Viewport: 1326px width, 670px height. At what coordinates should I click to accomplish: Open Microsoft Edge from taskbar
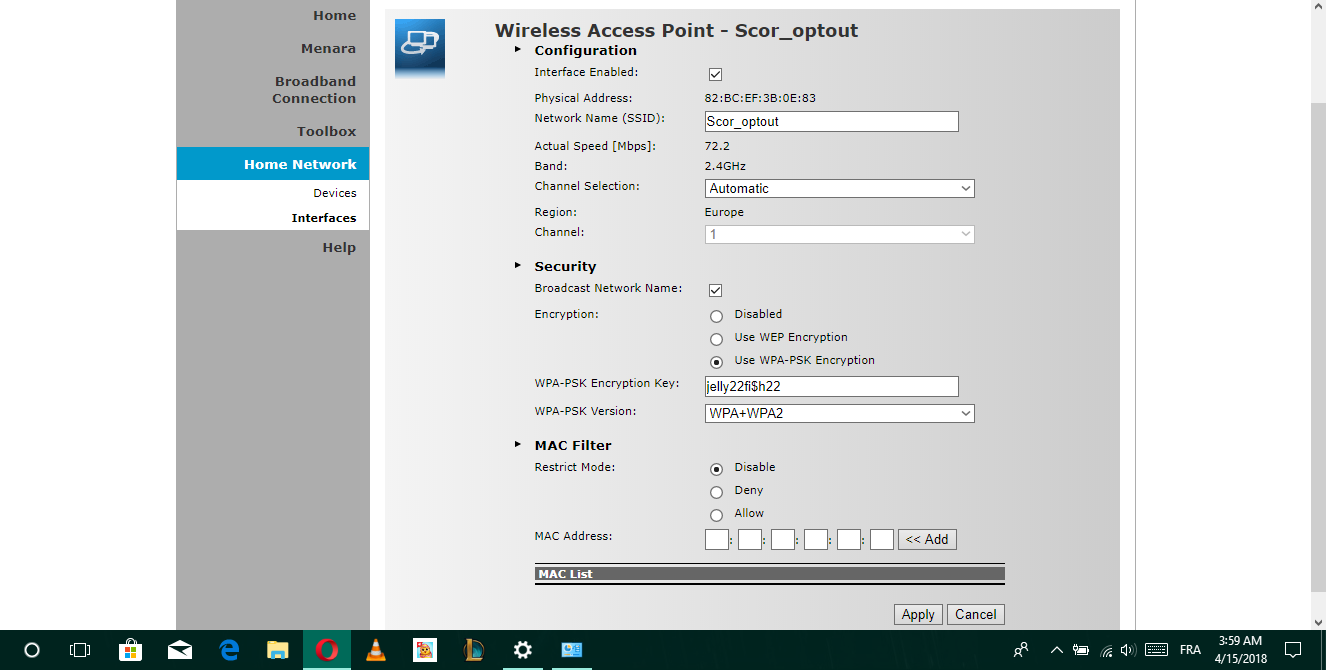(229, 650)
